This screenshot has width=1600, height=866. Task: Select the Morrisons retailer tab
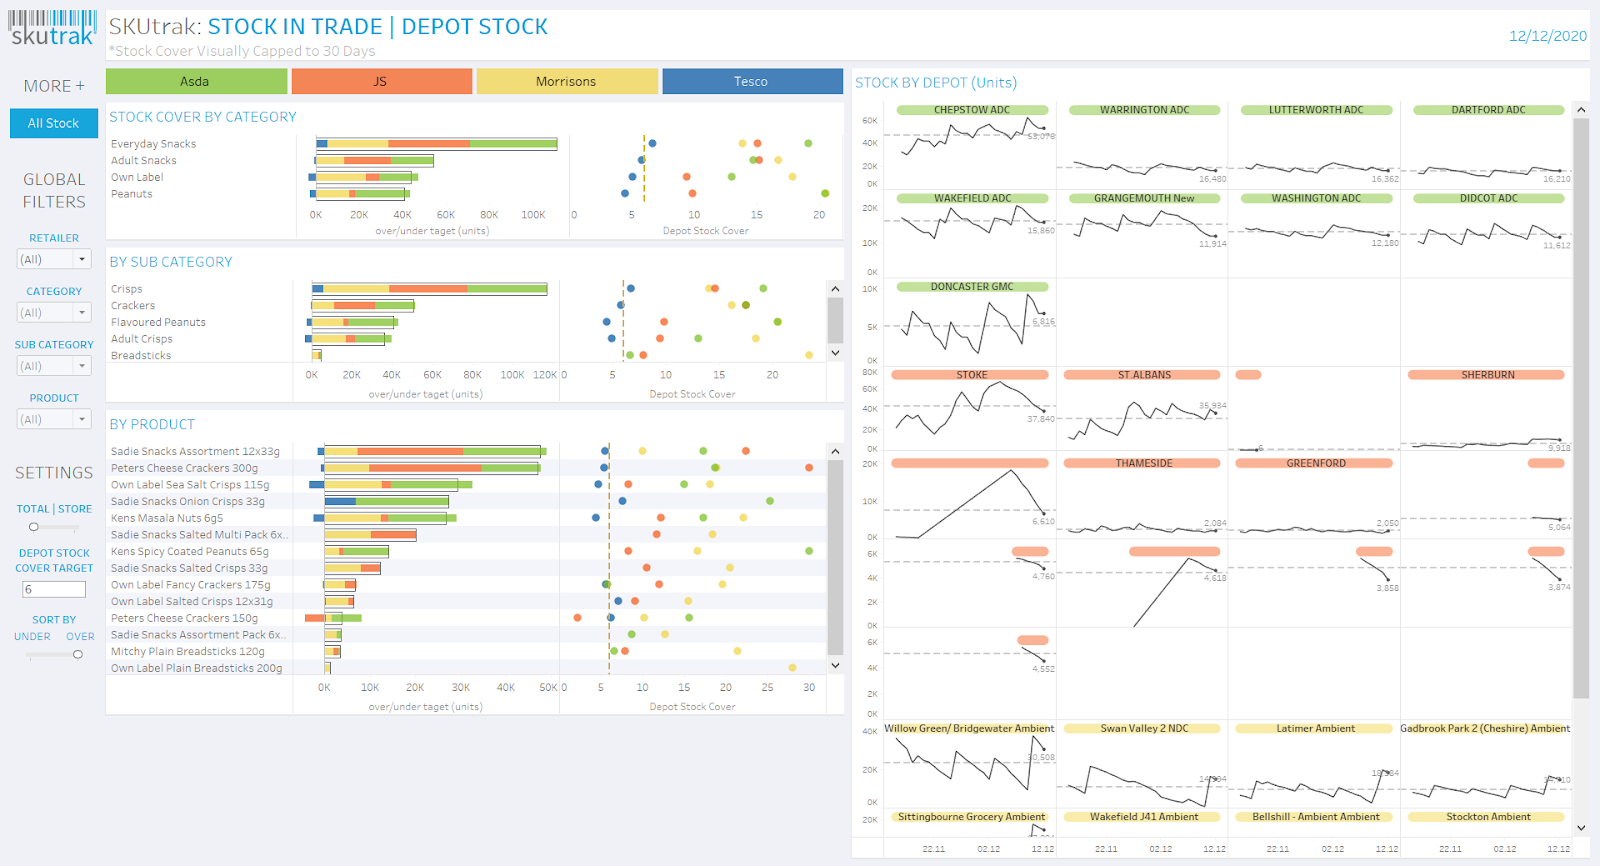(567, 81)
